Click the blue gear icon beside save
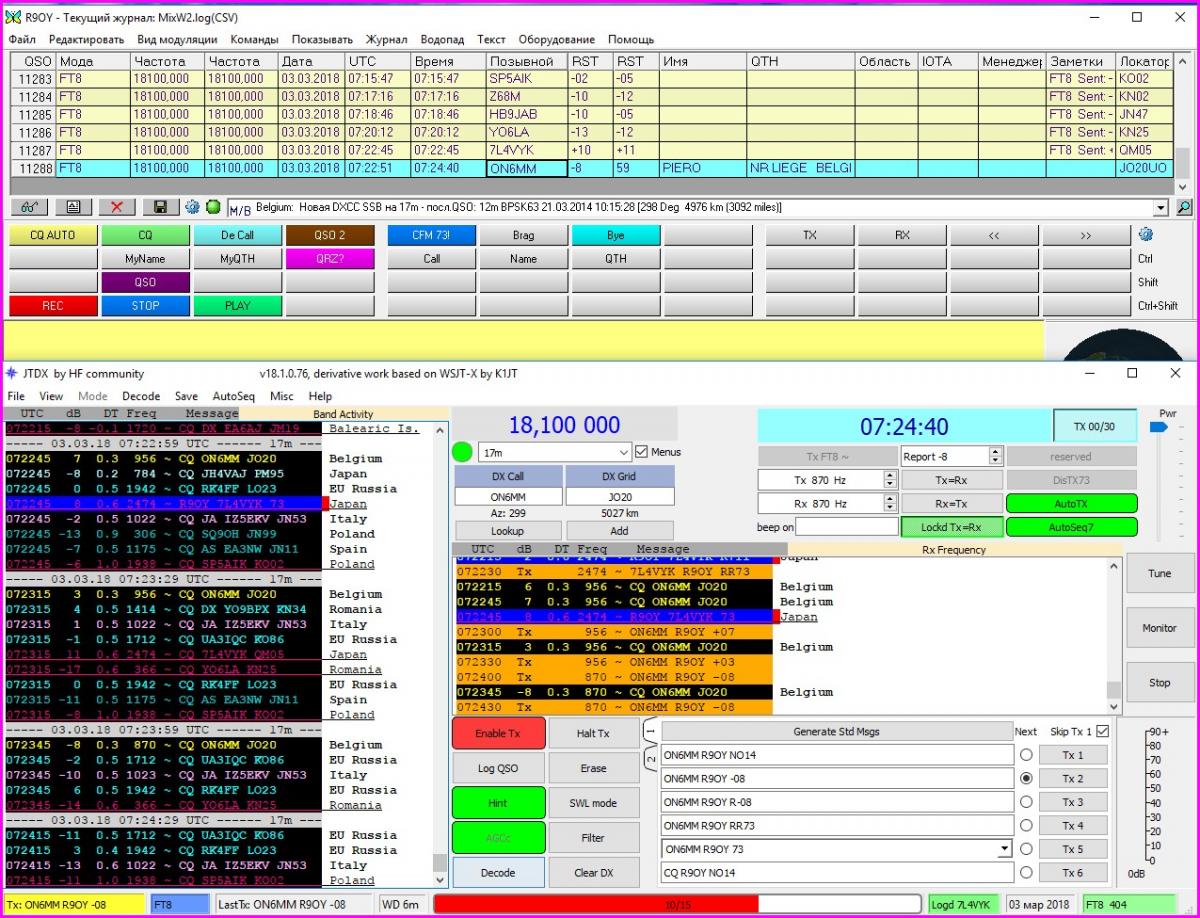1200x918 pixels. click(x=192, y=207)
